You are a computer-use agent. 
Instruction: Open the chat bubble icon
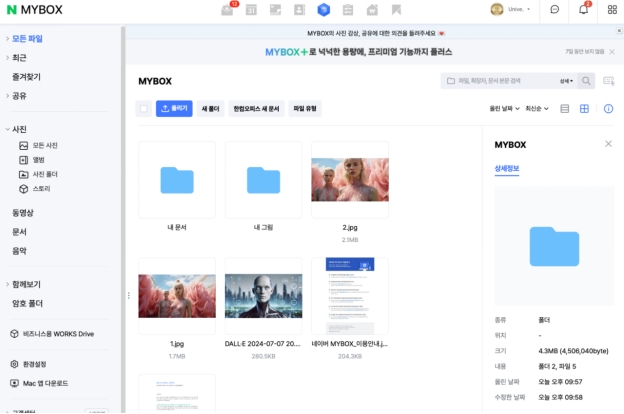click(554, 10)
